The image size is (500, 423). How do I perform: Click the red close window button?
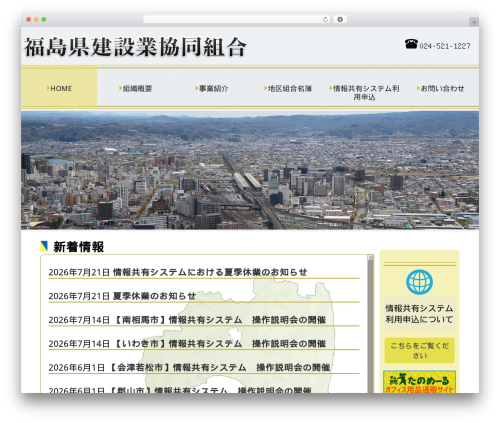[x=29, y=19]
